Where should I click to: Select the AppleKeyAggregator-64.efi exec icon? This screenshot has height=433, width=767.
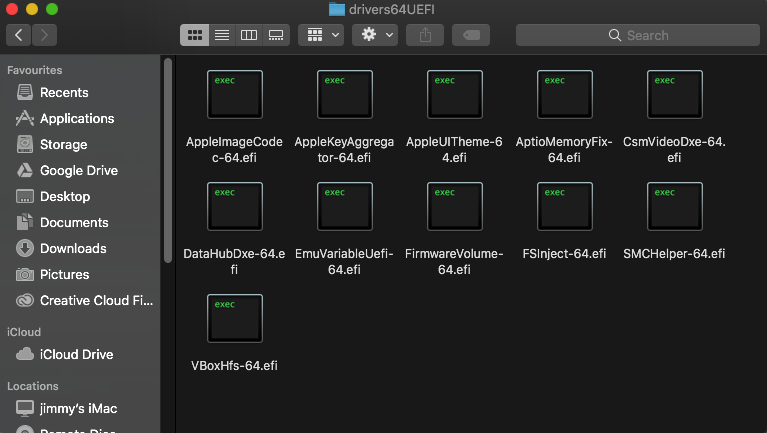pyautogui.click(x=345, y=94)
